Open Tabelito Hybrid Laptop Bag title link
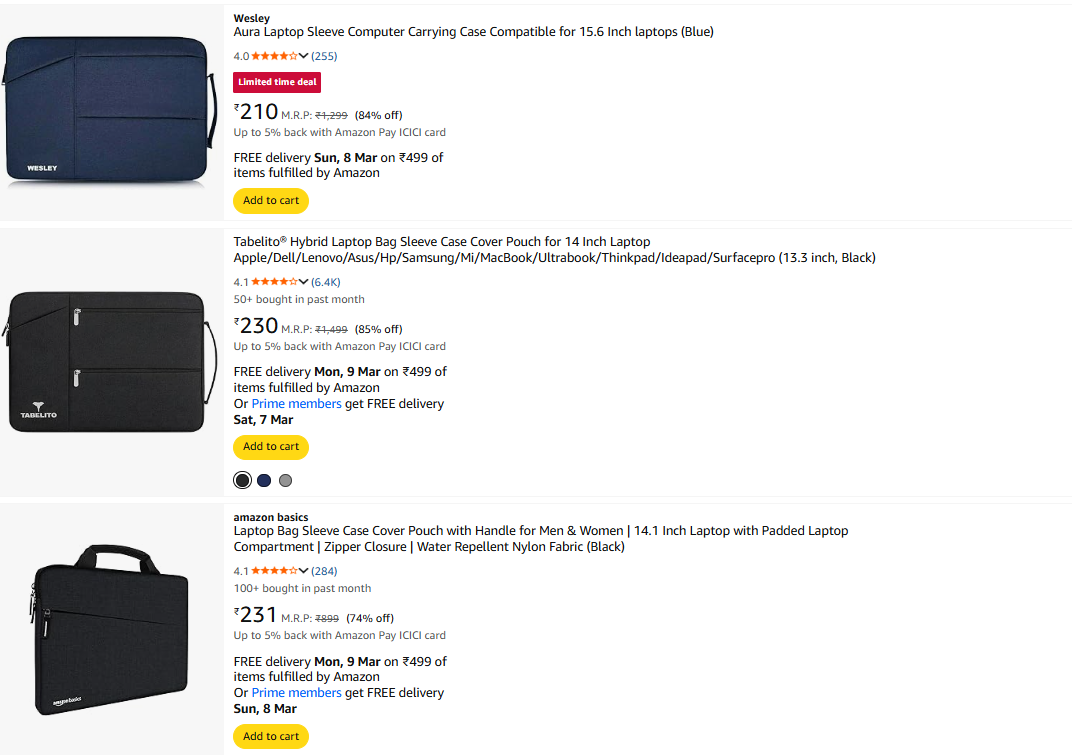 554,250
